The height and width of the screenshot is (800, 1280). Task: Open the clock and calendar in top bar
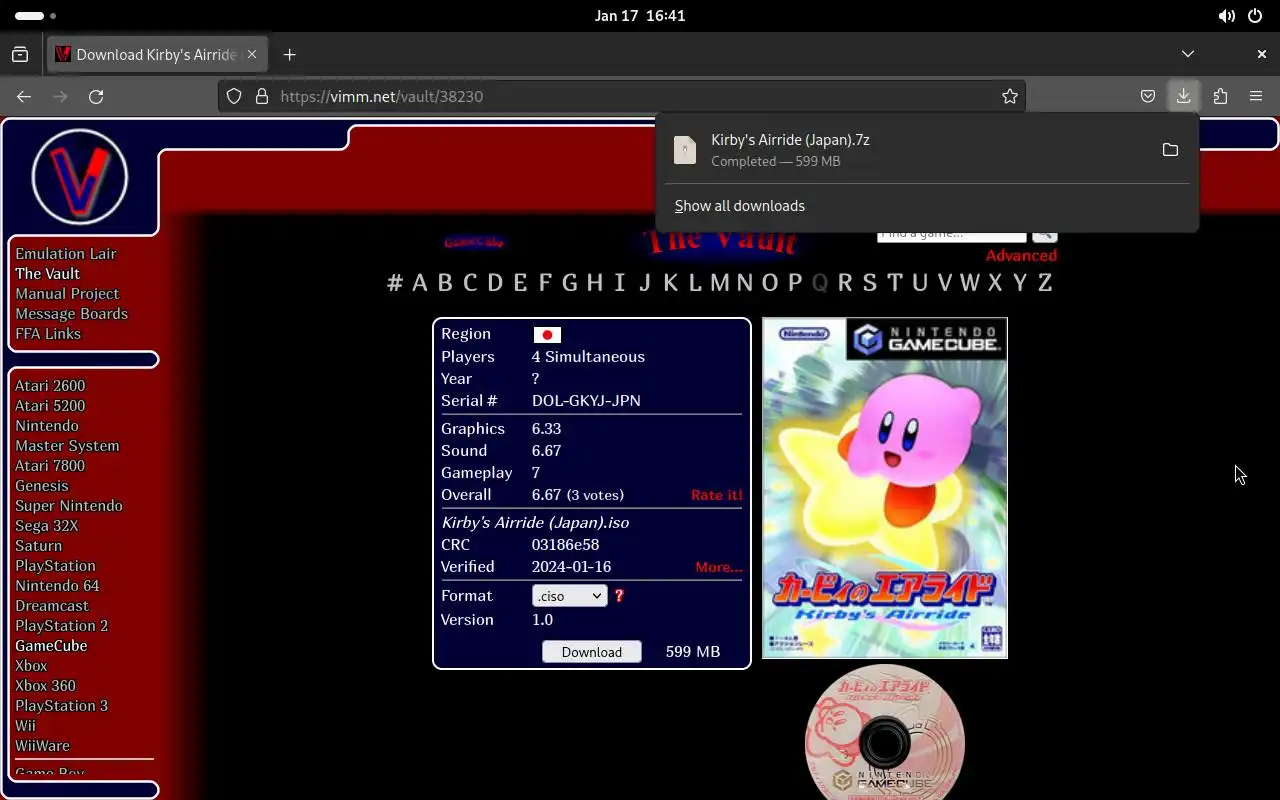[640, 16]
